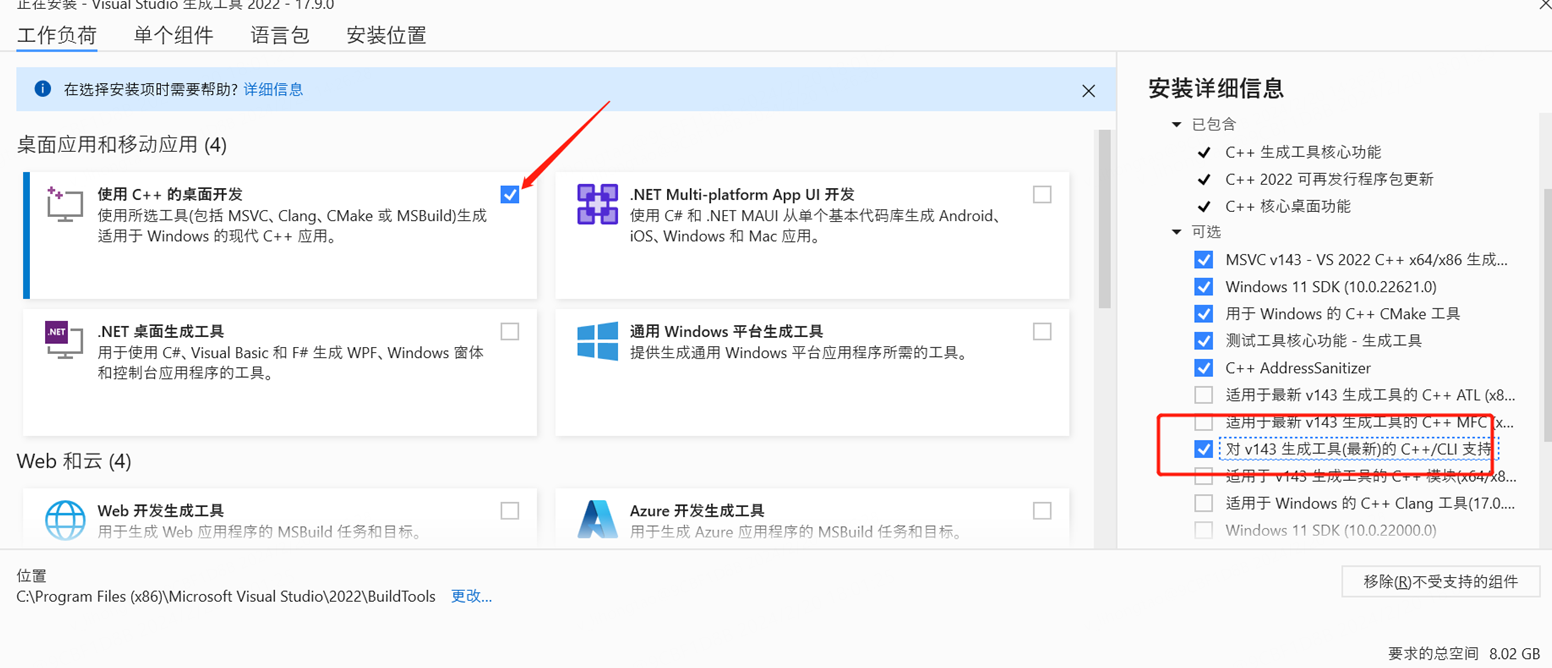1552x668 pixels.
Task: Click the C++ 核心桌面功能 included item
Action: (1288, 206)
